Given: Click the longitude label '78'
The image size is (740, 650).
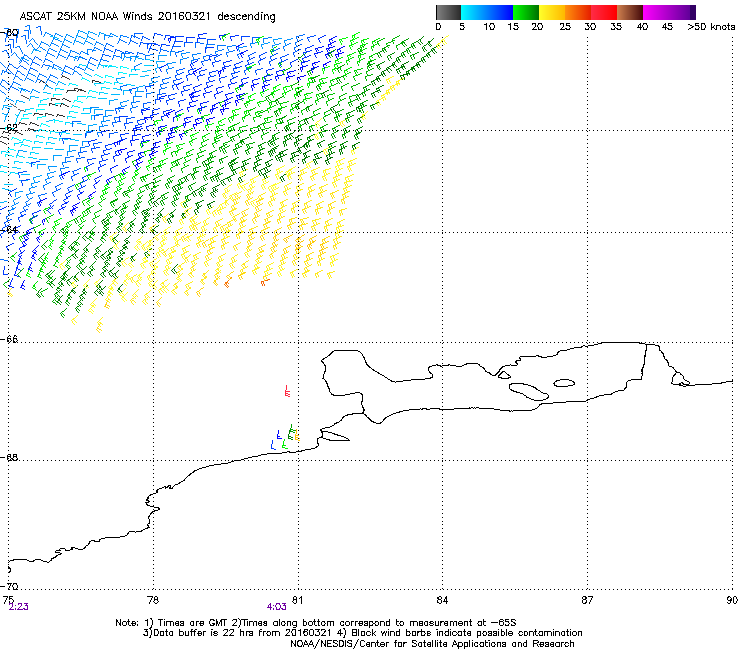Looking at the screenshot, I should [153, 600].
